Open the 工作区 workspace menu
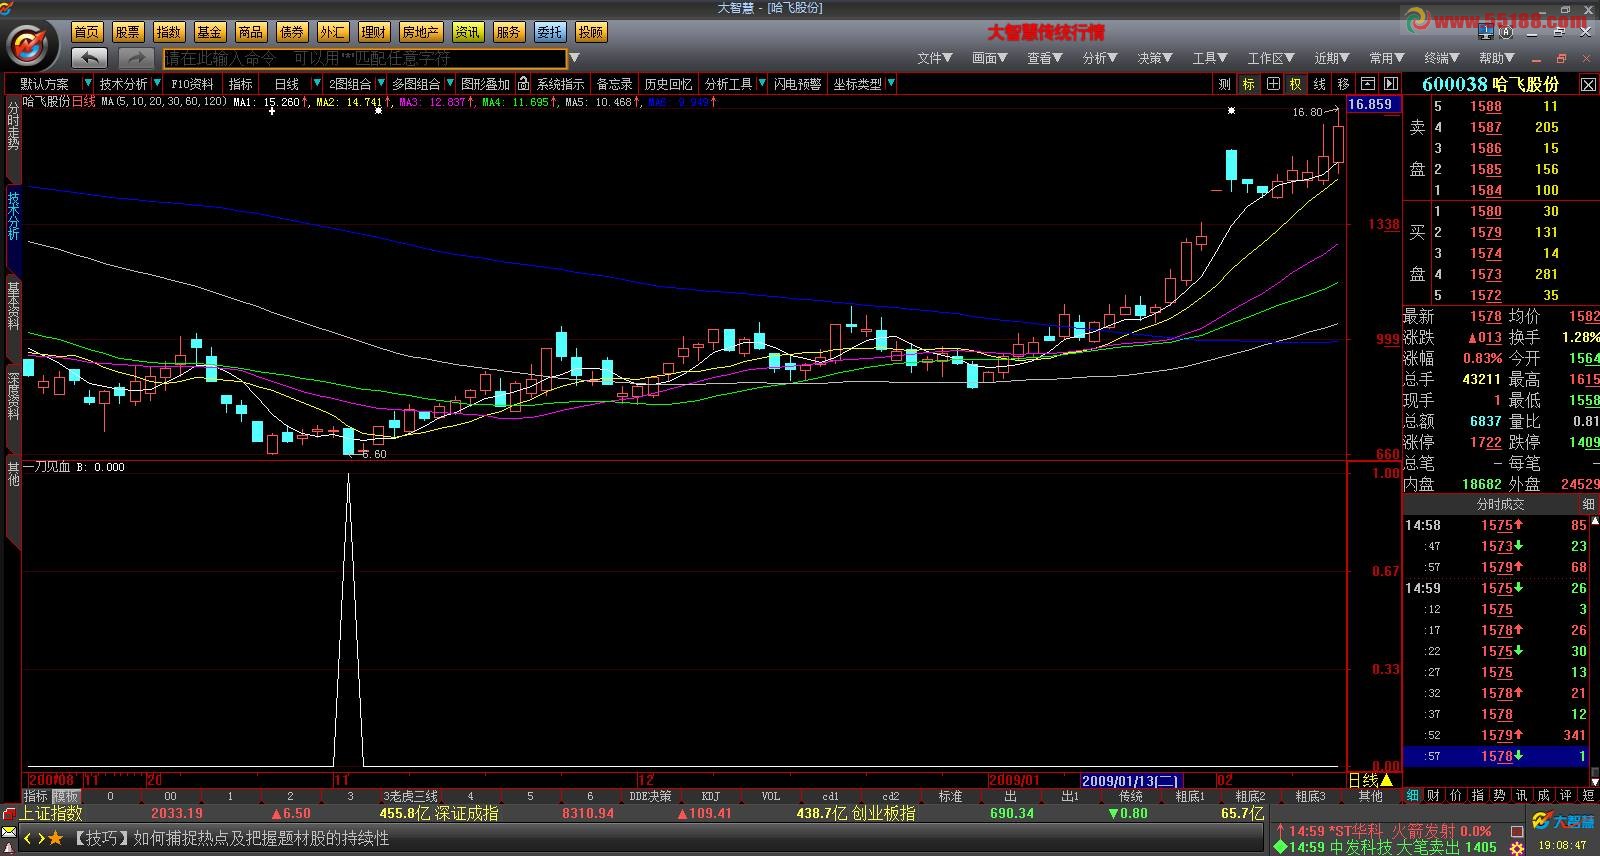Screen dimensions: 1600x856 [1270, 58]
